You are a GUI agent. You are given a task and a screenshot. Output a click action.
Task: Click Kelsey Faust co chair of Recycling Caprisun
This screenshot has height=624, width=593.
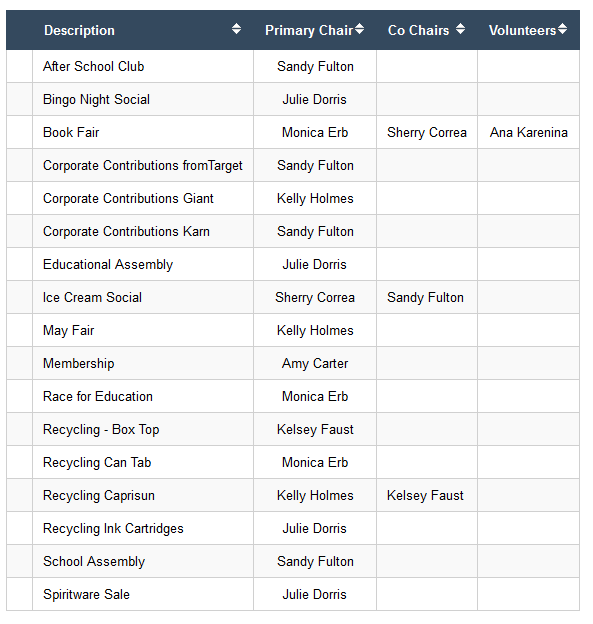coord(425,496)
